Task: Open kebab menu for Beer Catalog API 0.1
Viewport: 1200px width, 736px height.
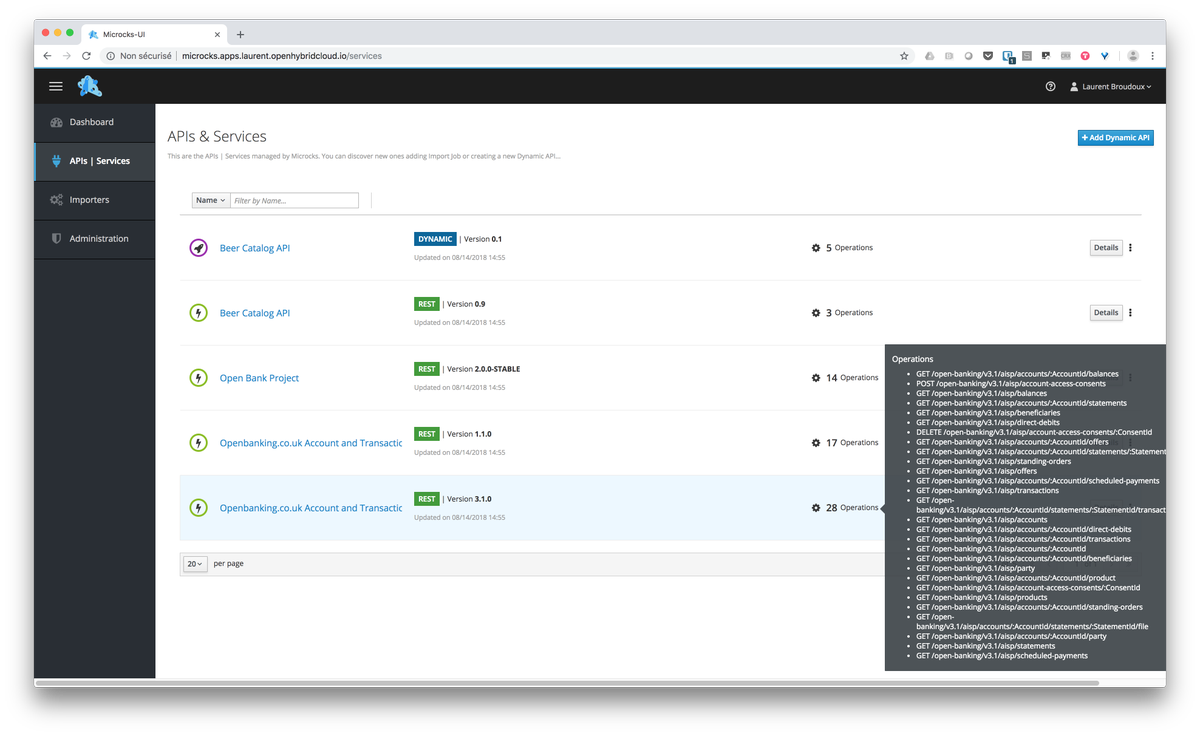Action: click(1131, 248)
